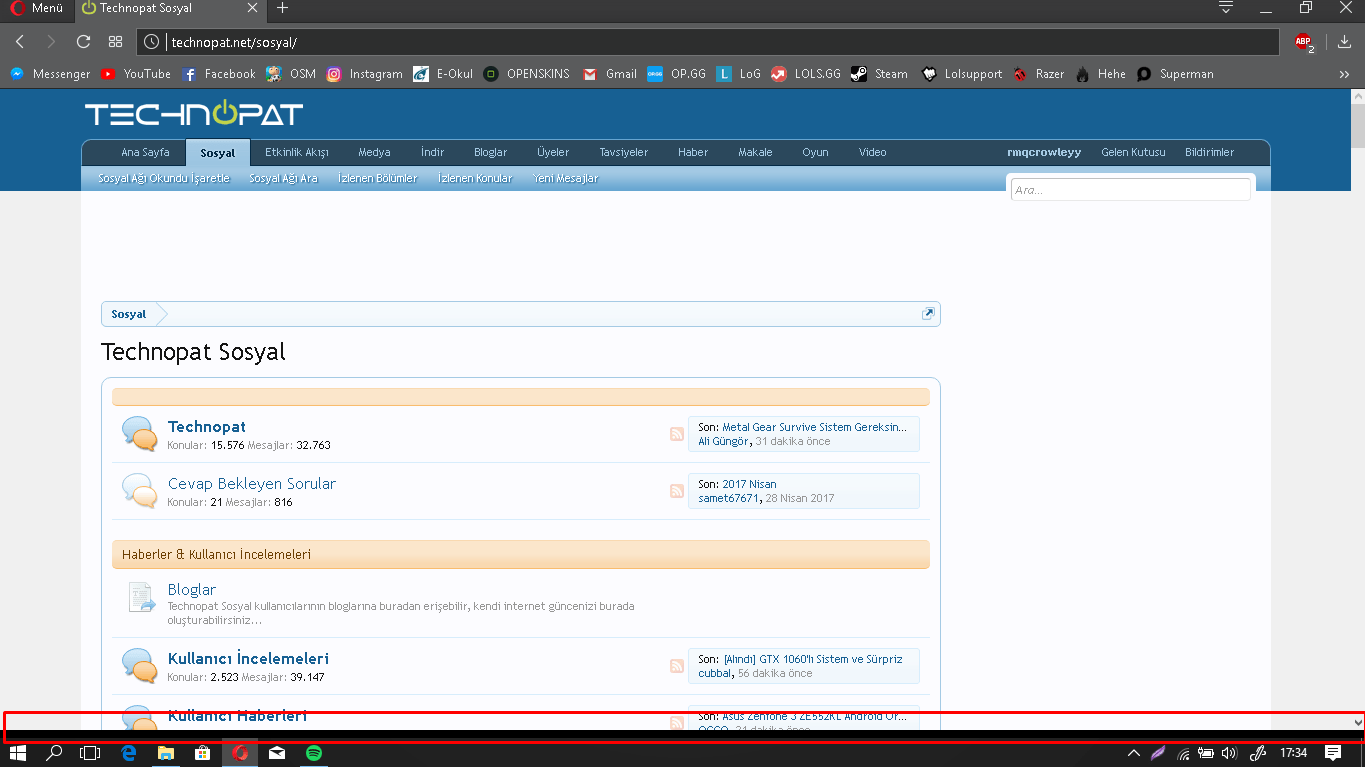This screenshot has height=767, width=1365.
Task: Open the Lolsupport bookmark
Action: [961, 74]
